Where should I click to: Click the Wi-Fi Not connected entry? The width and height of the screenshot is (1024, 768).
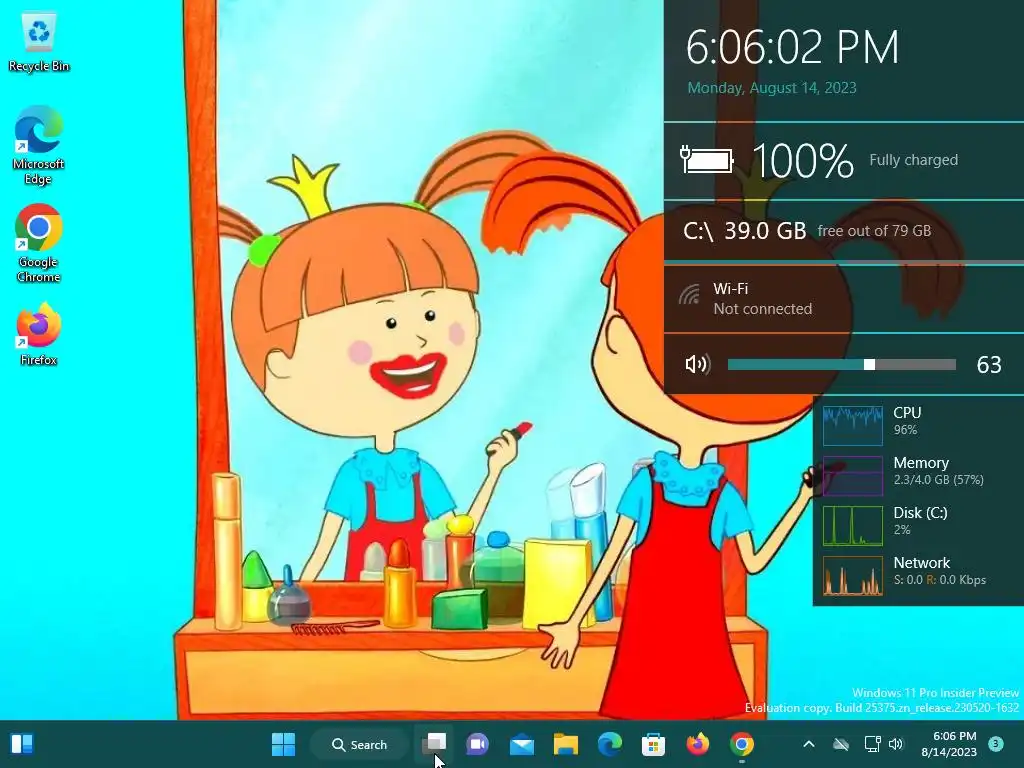(x=761, y=299)
